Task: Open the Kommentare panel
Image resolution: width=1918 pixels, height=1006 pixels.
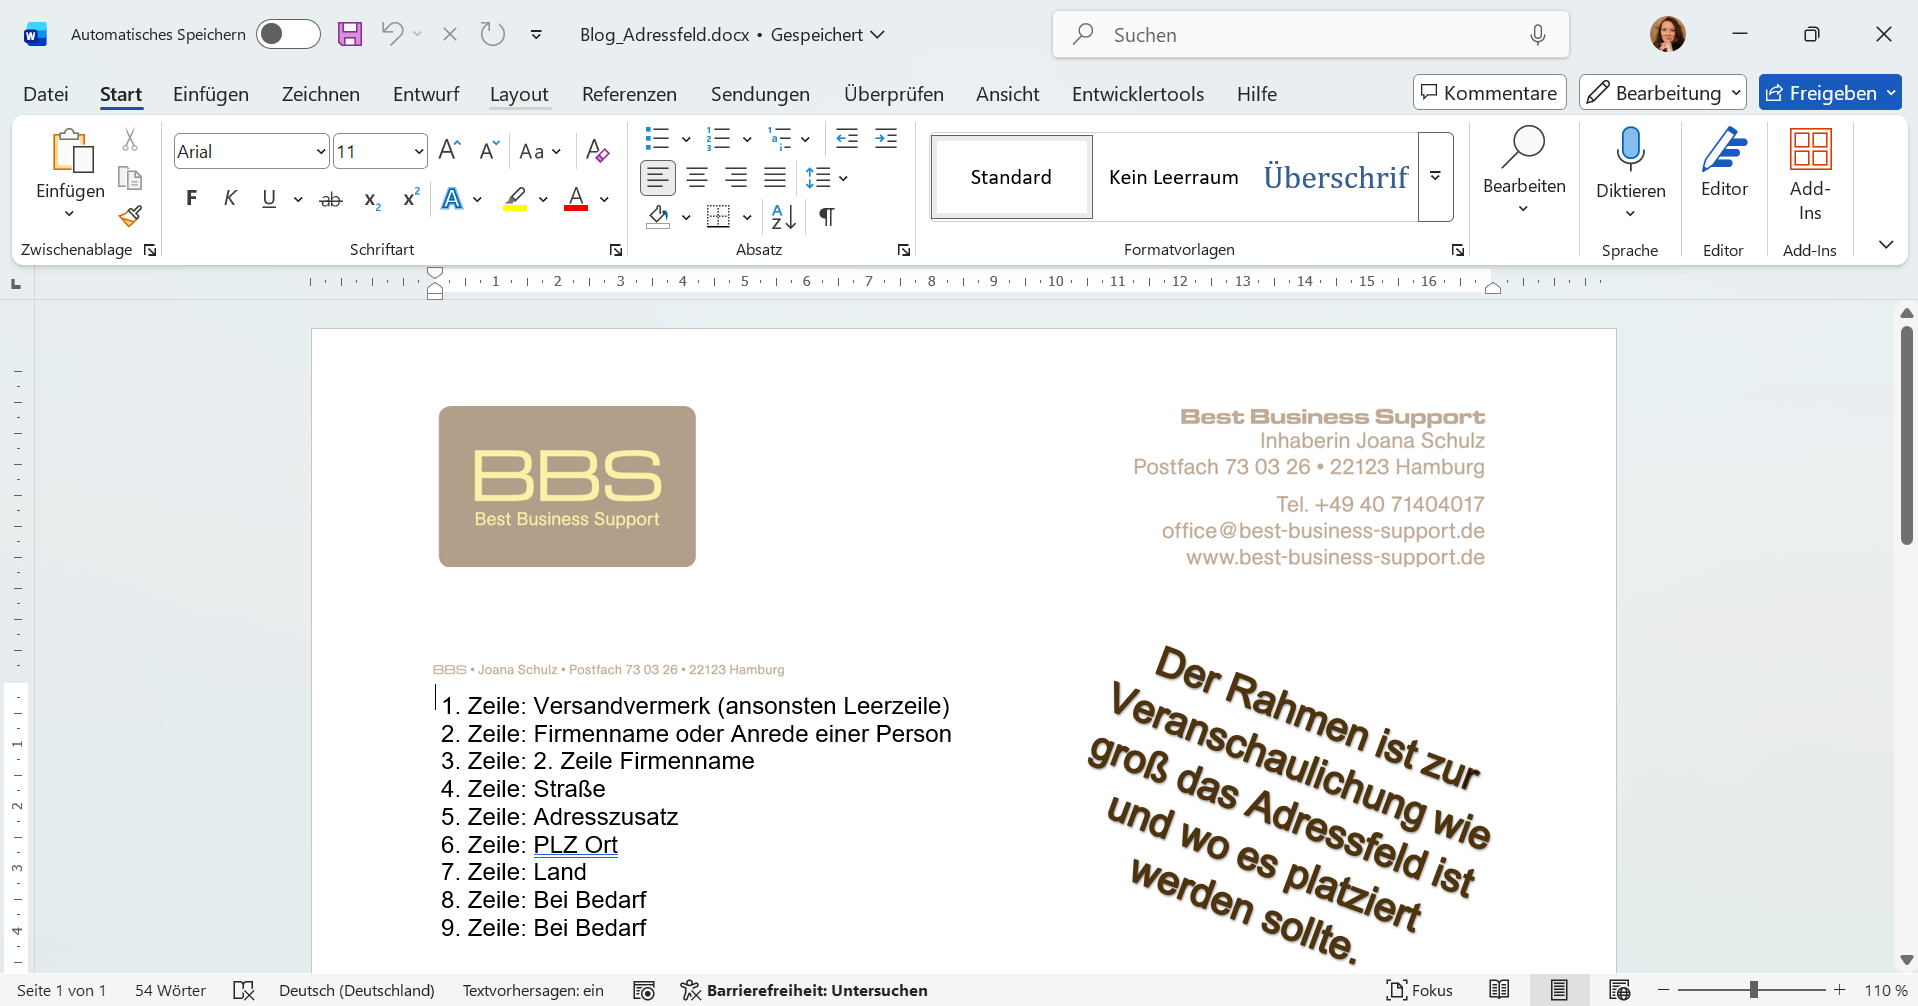Action: coord(1488,92)
